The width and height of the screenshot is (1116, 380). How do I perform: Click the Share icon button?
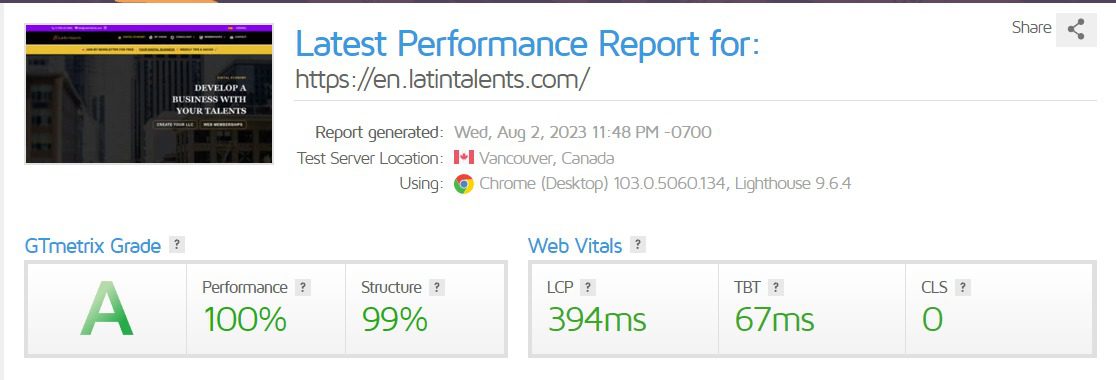[x=1076, y=30]
